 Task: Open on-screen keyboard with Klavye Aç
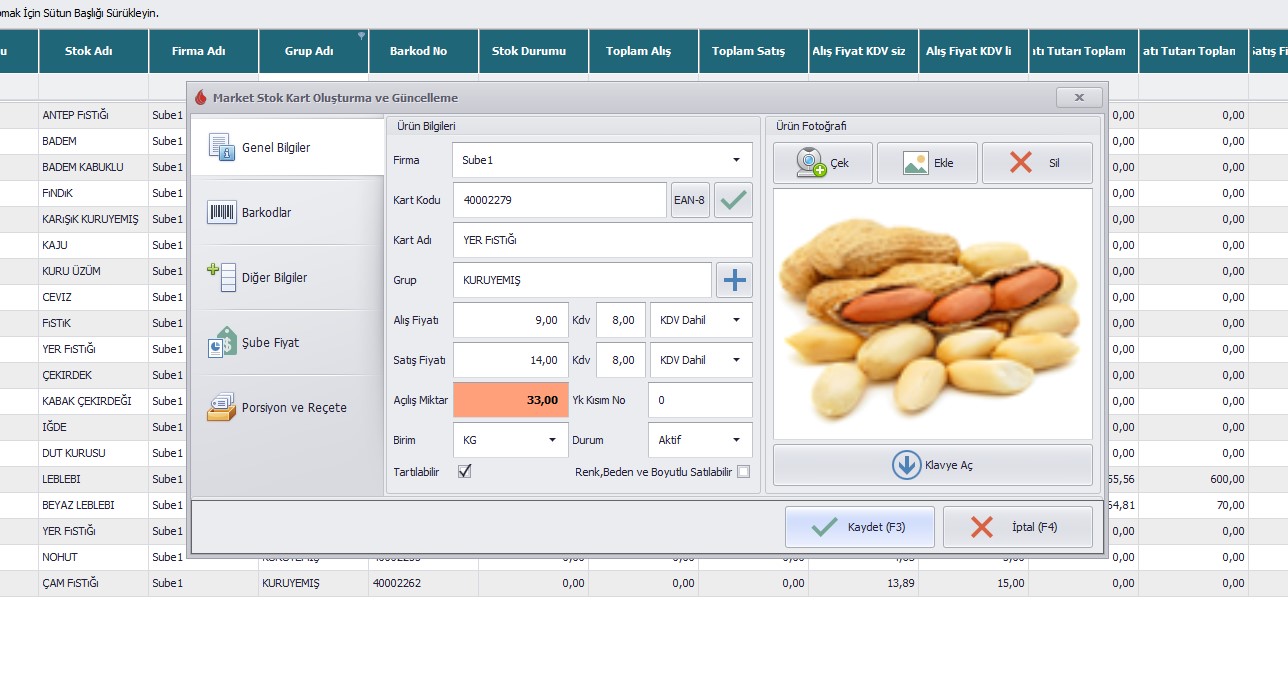[x=932, y=465]
